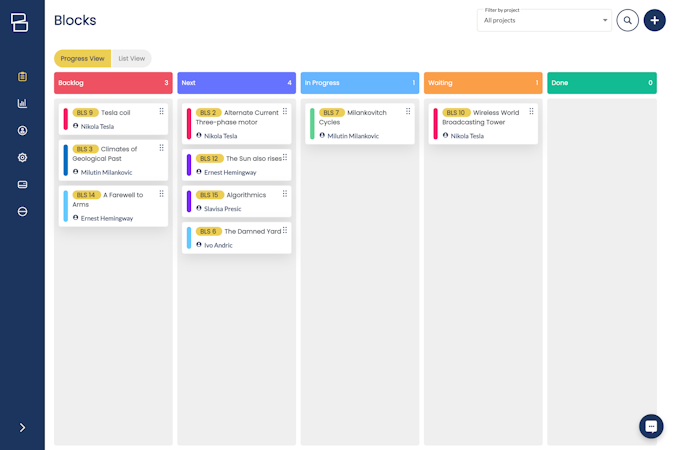
Task: Click purple color bar on Algorithmics card
Action: [189, 202]
